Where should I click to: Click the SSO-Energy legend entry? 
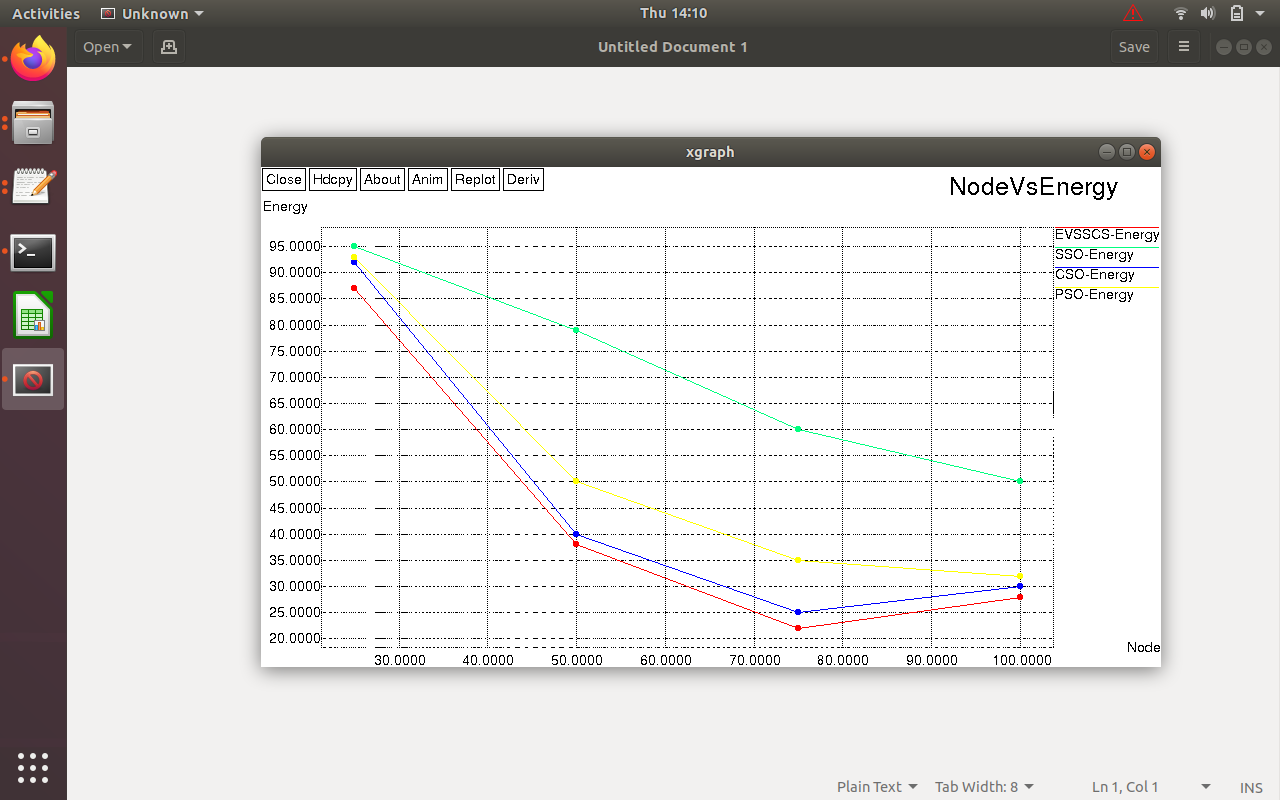1094,255
